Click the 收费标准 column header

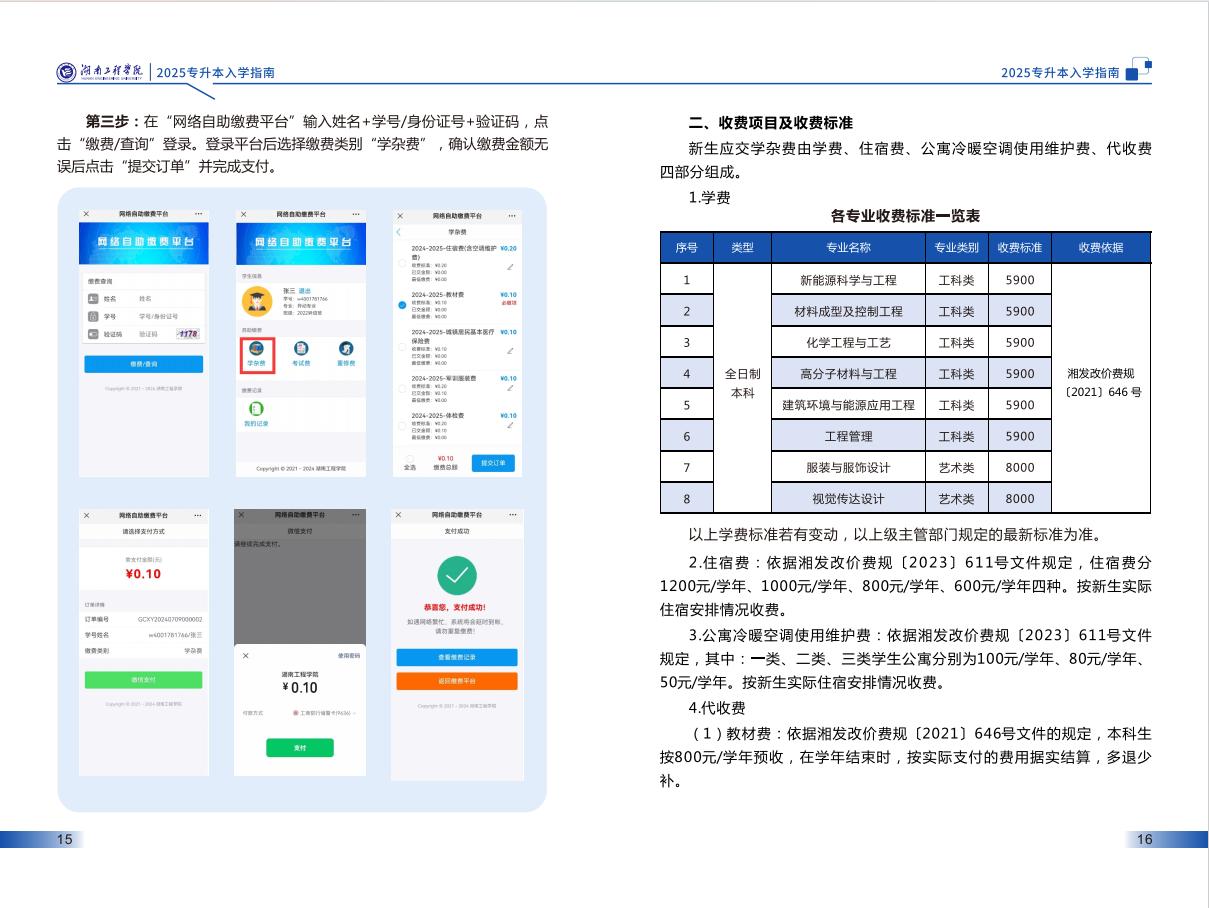coord(1020,248)
